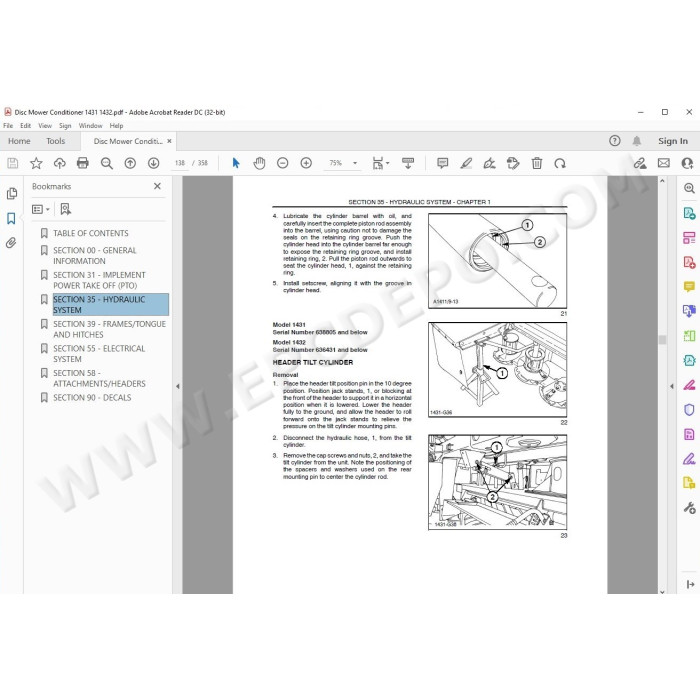Screen dimensions: 700x700
Task: Collapse the left navigation pane arrow
Action: click(178, 387)
